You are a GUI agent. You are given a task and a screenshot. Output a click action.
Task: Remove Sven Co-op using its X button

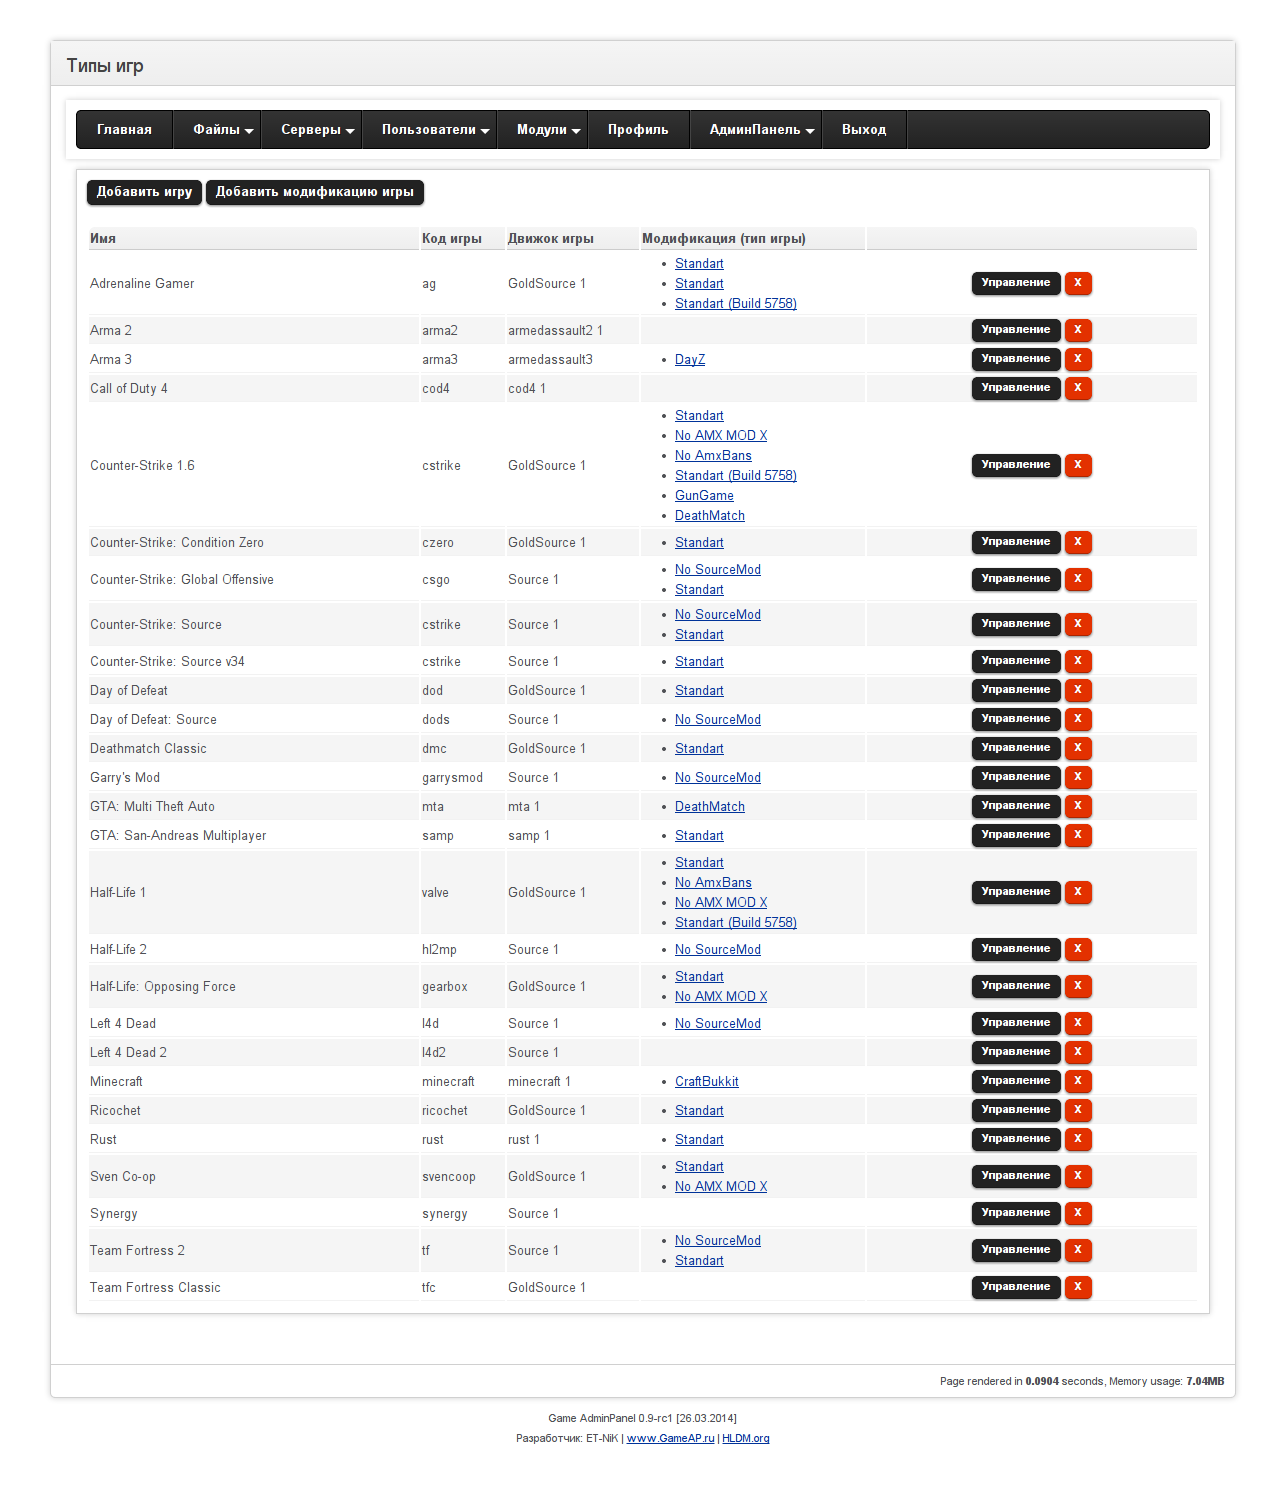(x=1078, y=1176)
